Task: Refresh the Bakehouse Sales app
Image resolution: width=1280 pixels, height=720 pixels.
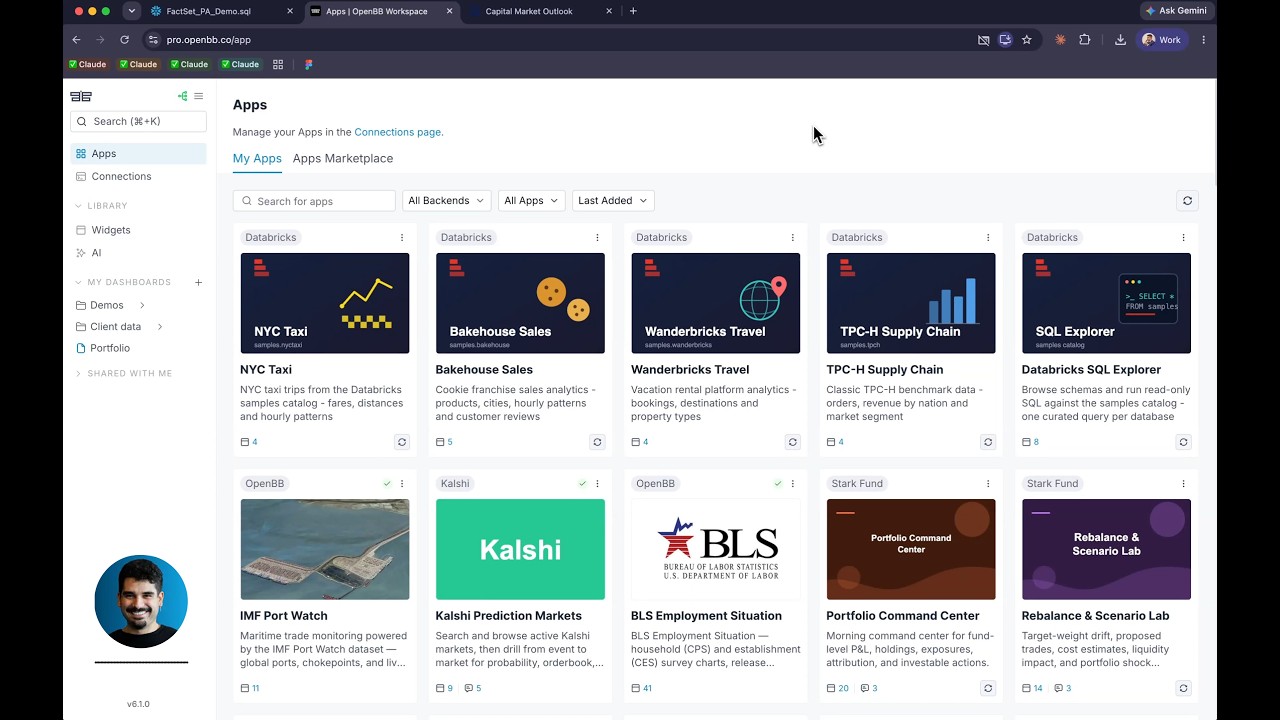Action: (597, 442)
